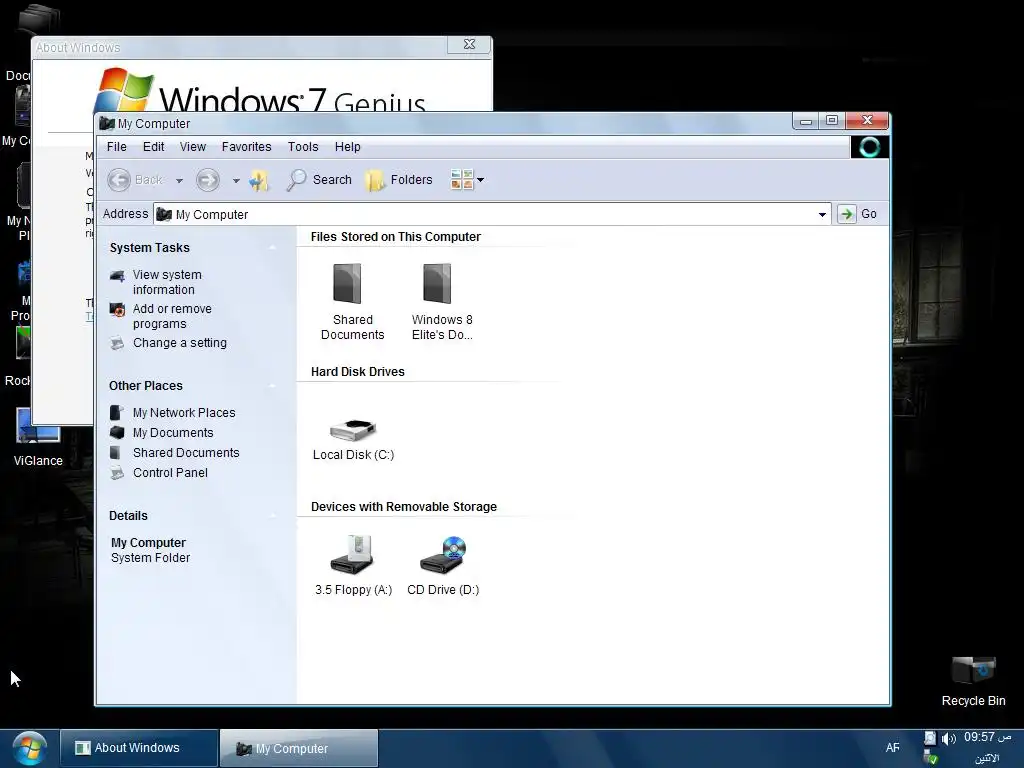Close the About Windows dialog
This screenshot has height=768, width=1024.
469,44
